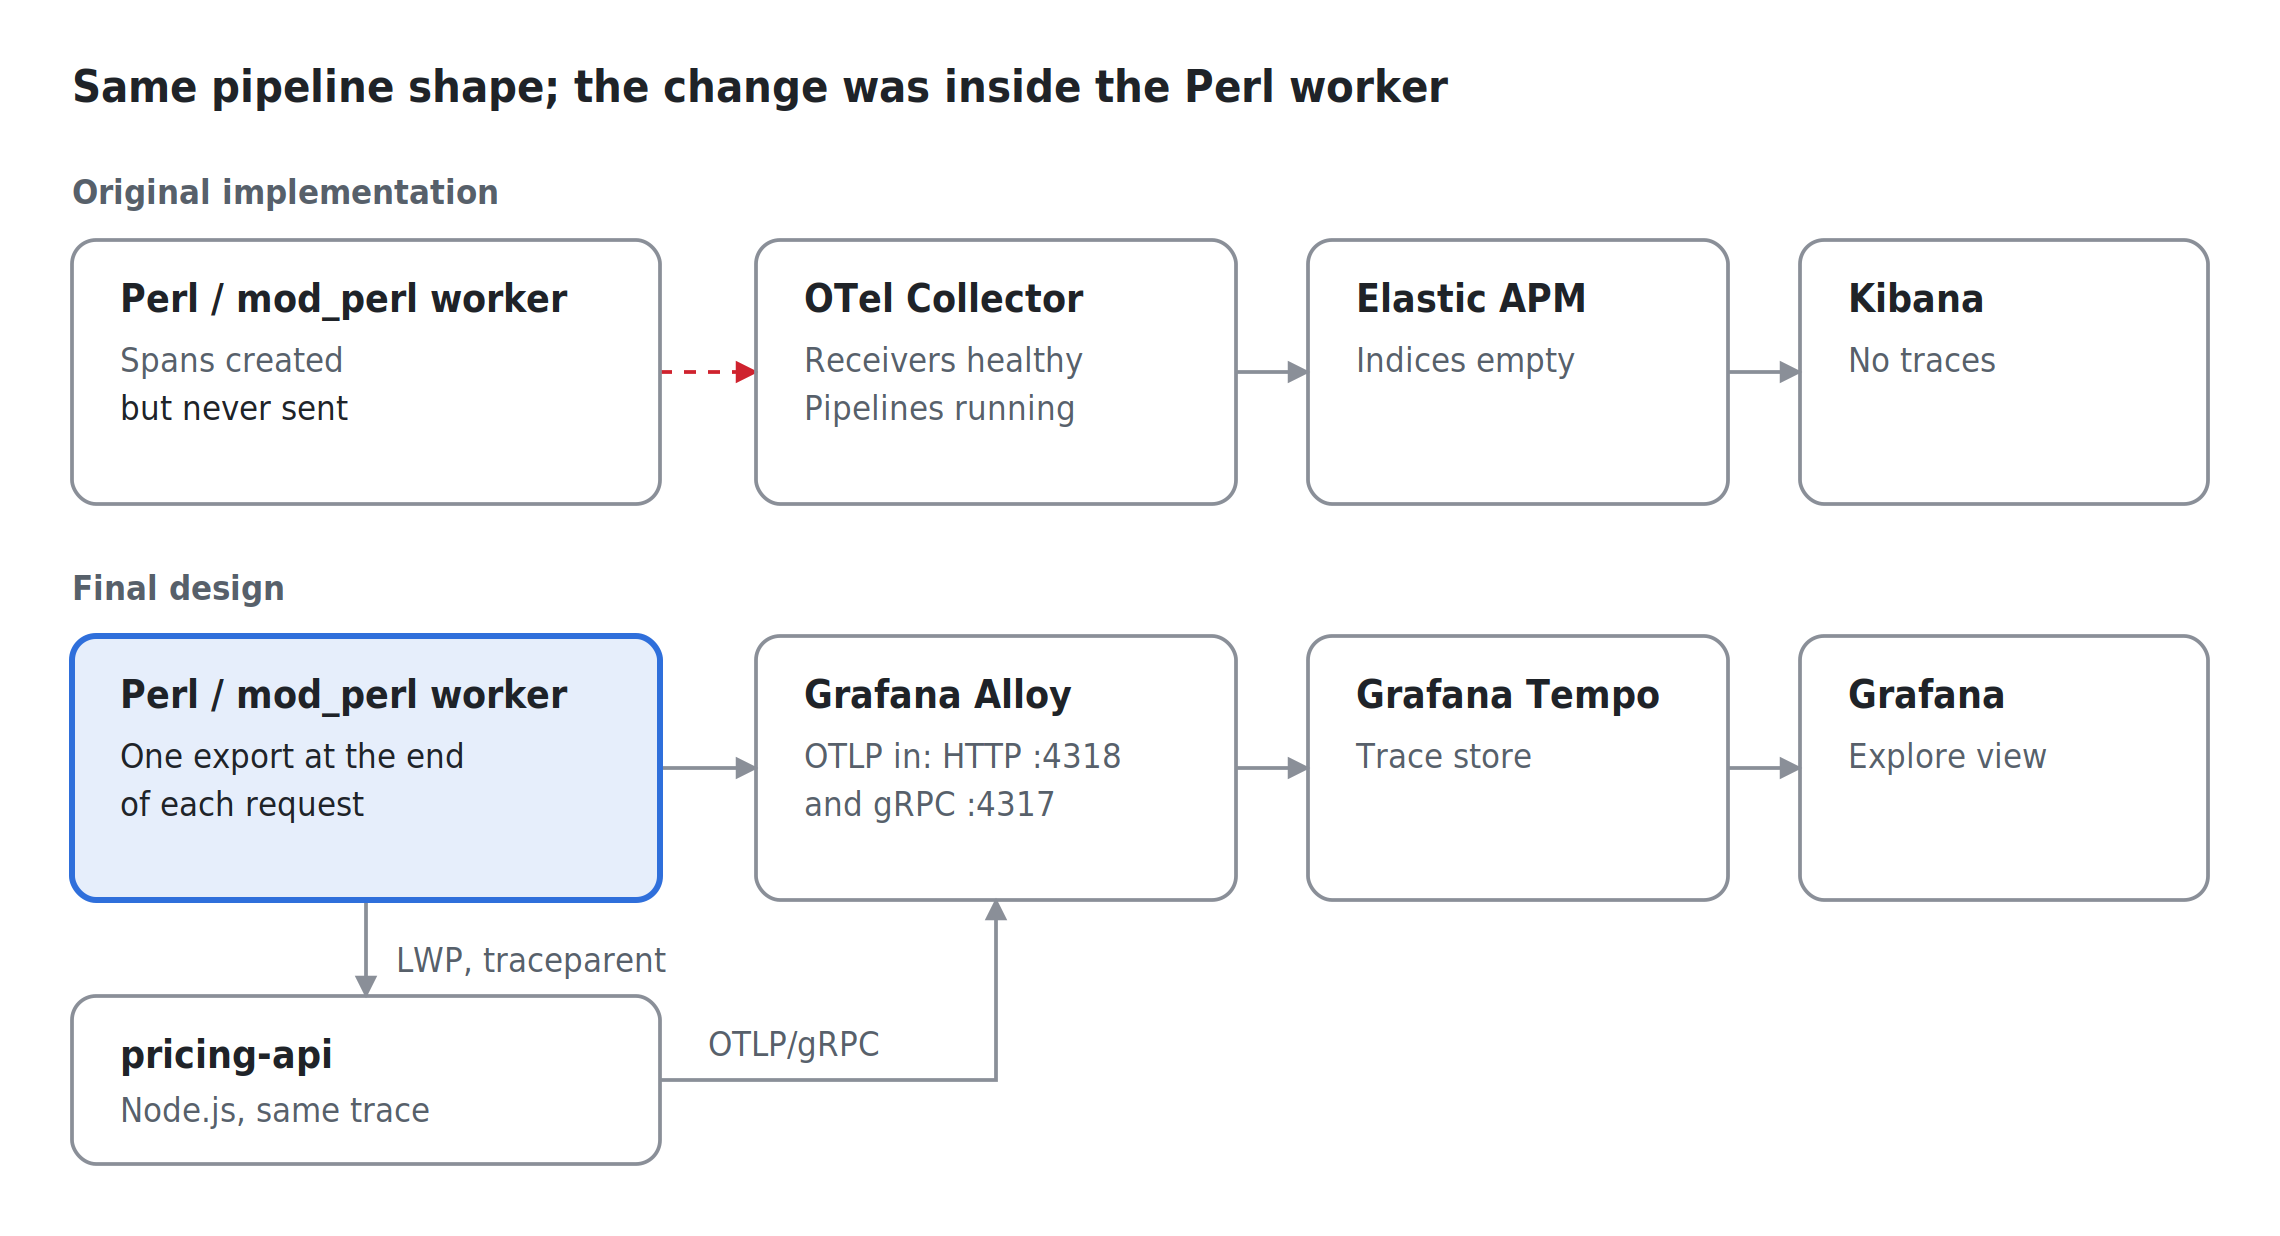Click the 'of each request' text
The image size is (2280, 1236).
point(242,804)
